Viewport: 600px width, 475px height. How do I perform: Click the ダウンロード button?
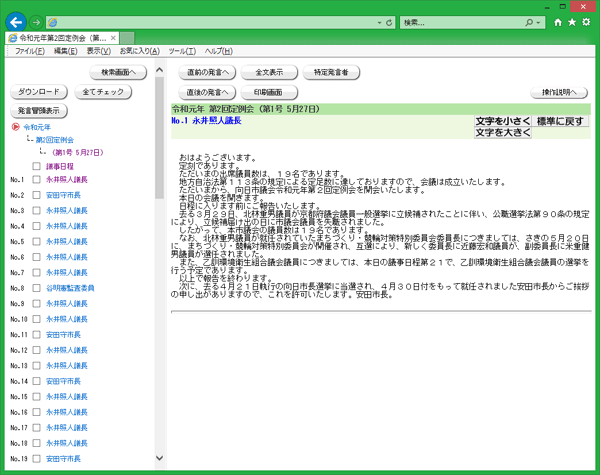click(39, 92)
